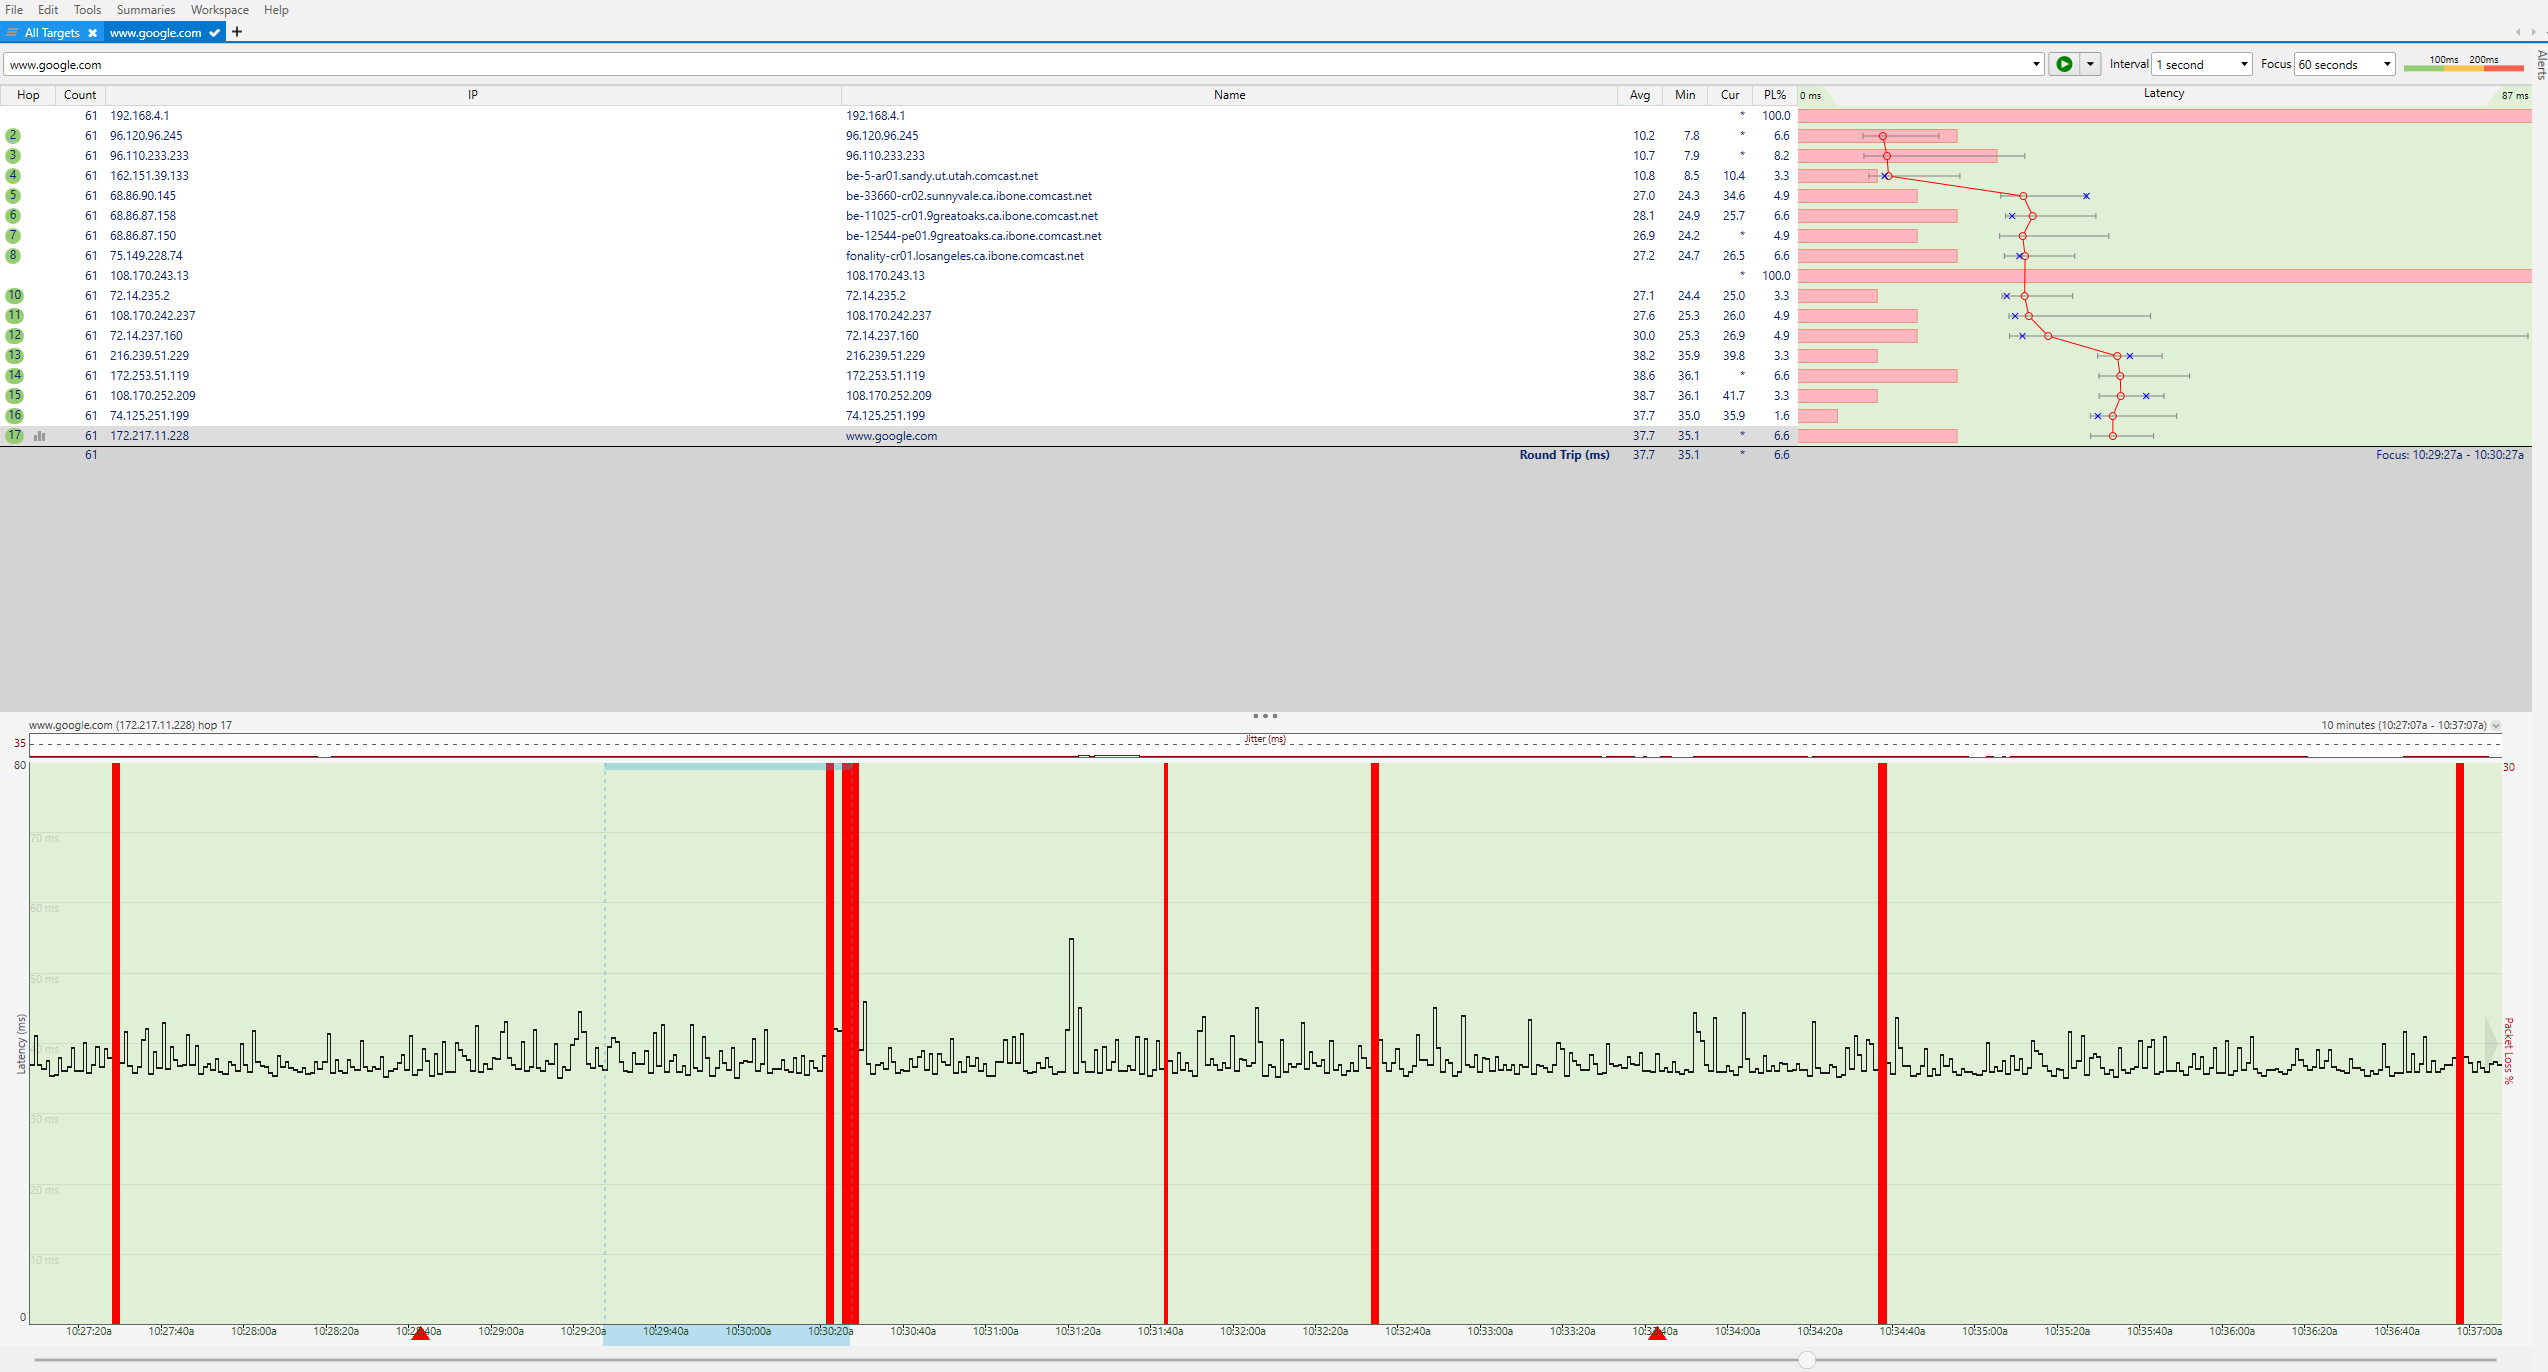Image resolution: width=2548 pixels, height=1372 pixels.
Task: Click the checkmark icon on www.google.com tab
Action: 214,33
